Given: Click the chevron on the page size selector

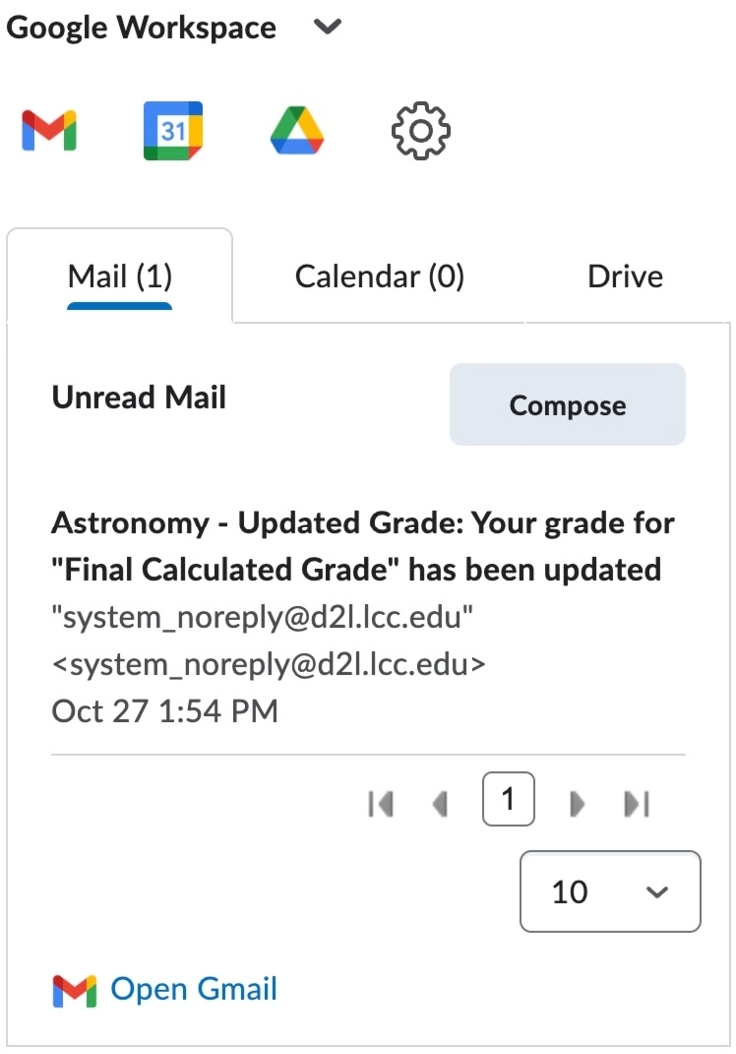Looking at the screenshot, I should 657,891.
